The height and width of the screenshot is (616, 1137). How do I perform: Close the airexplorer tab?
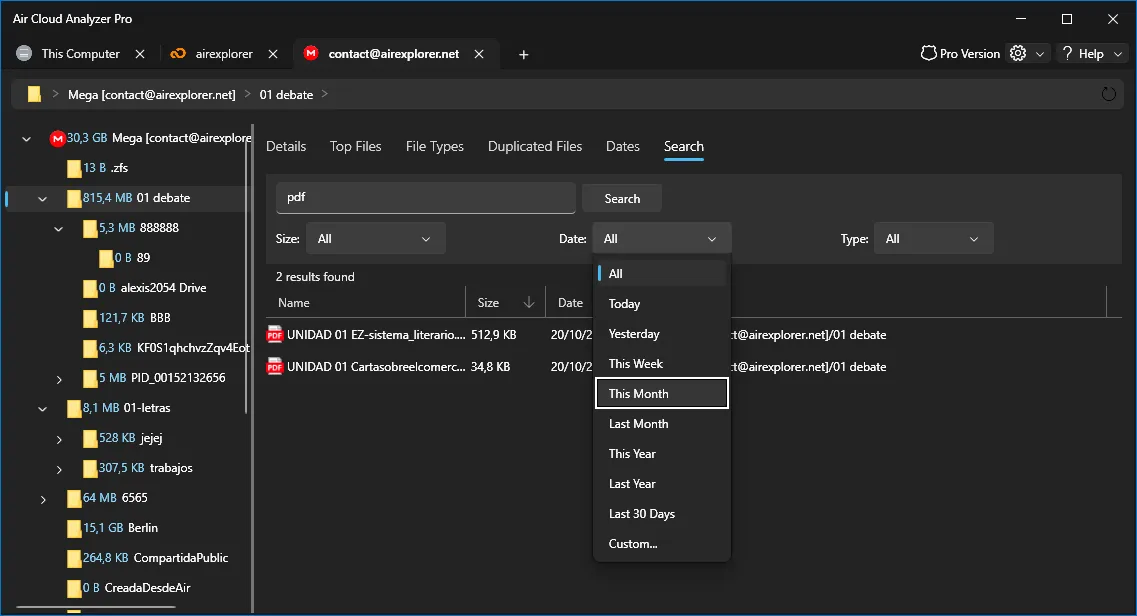tap(273, 54)
